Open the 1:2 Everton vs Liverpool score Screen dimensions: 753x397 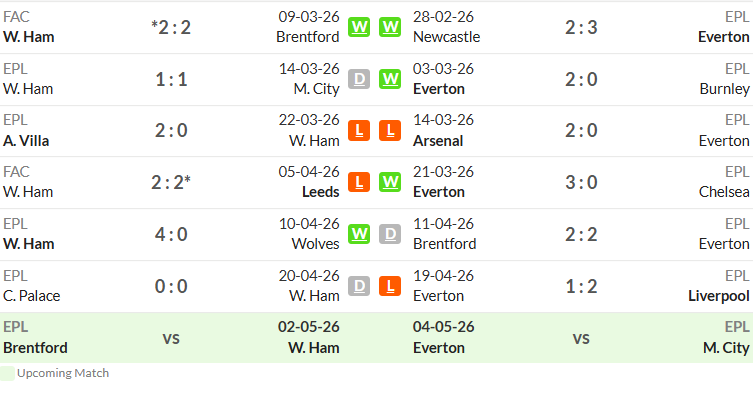tap(581, 286)
